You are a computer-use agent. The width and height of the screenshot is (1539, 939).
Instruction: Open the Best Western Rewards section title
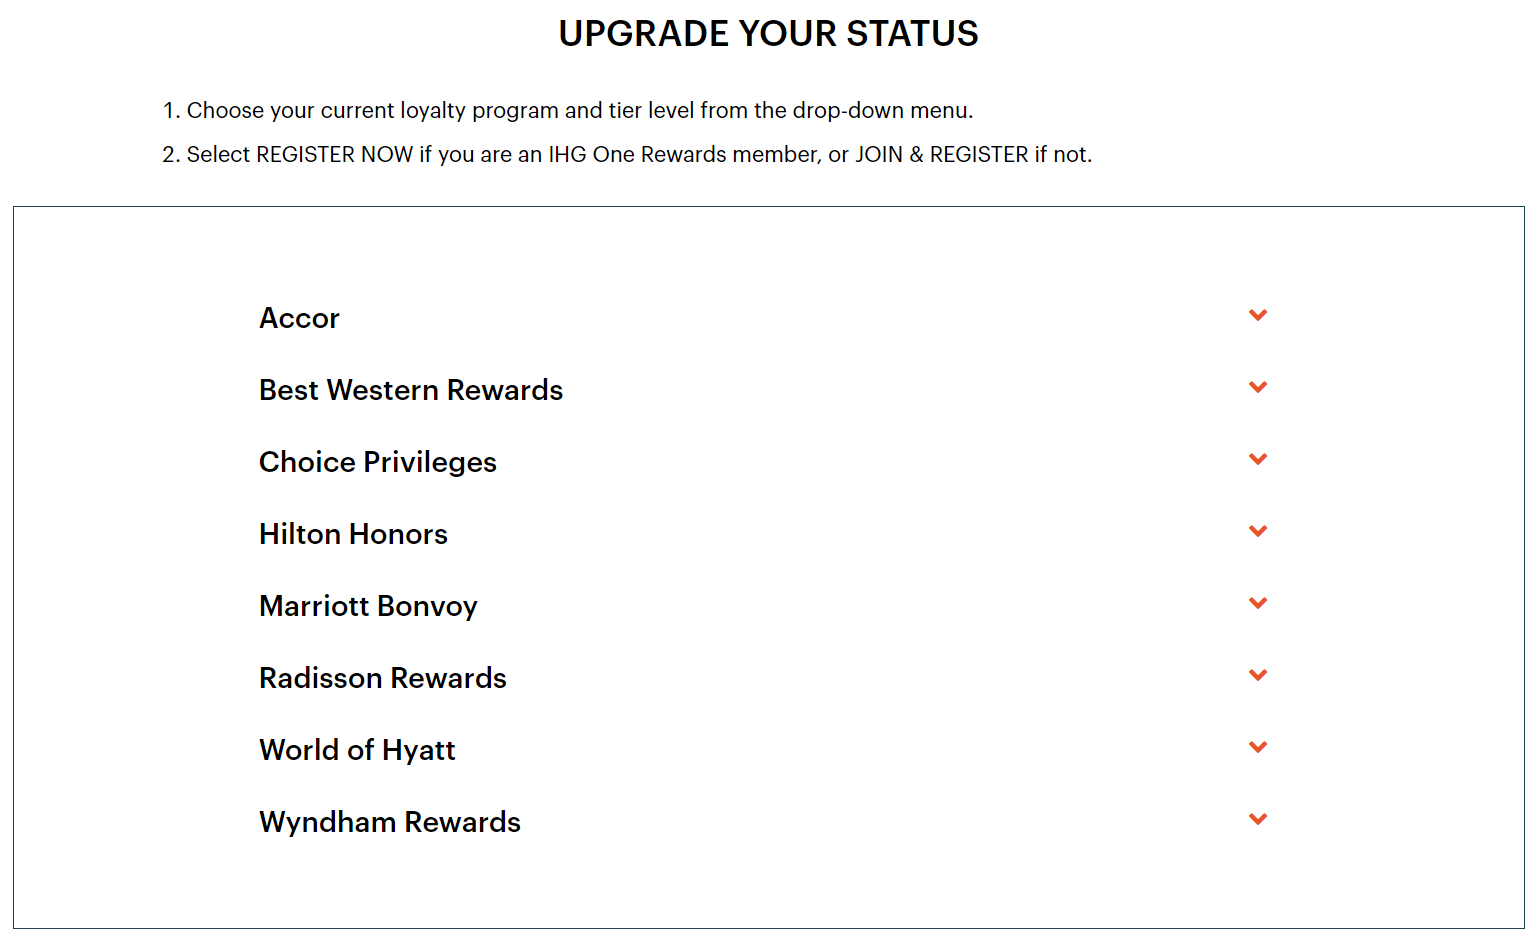pyautogui.click(x=410, y=390)
